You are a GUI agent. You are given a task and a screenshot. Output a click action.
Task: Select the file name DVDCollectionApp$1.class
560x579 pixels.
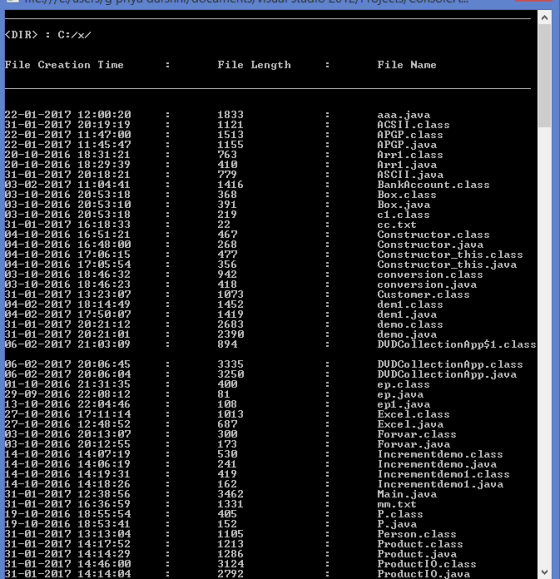(x=457, y=344)
